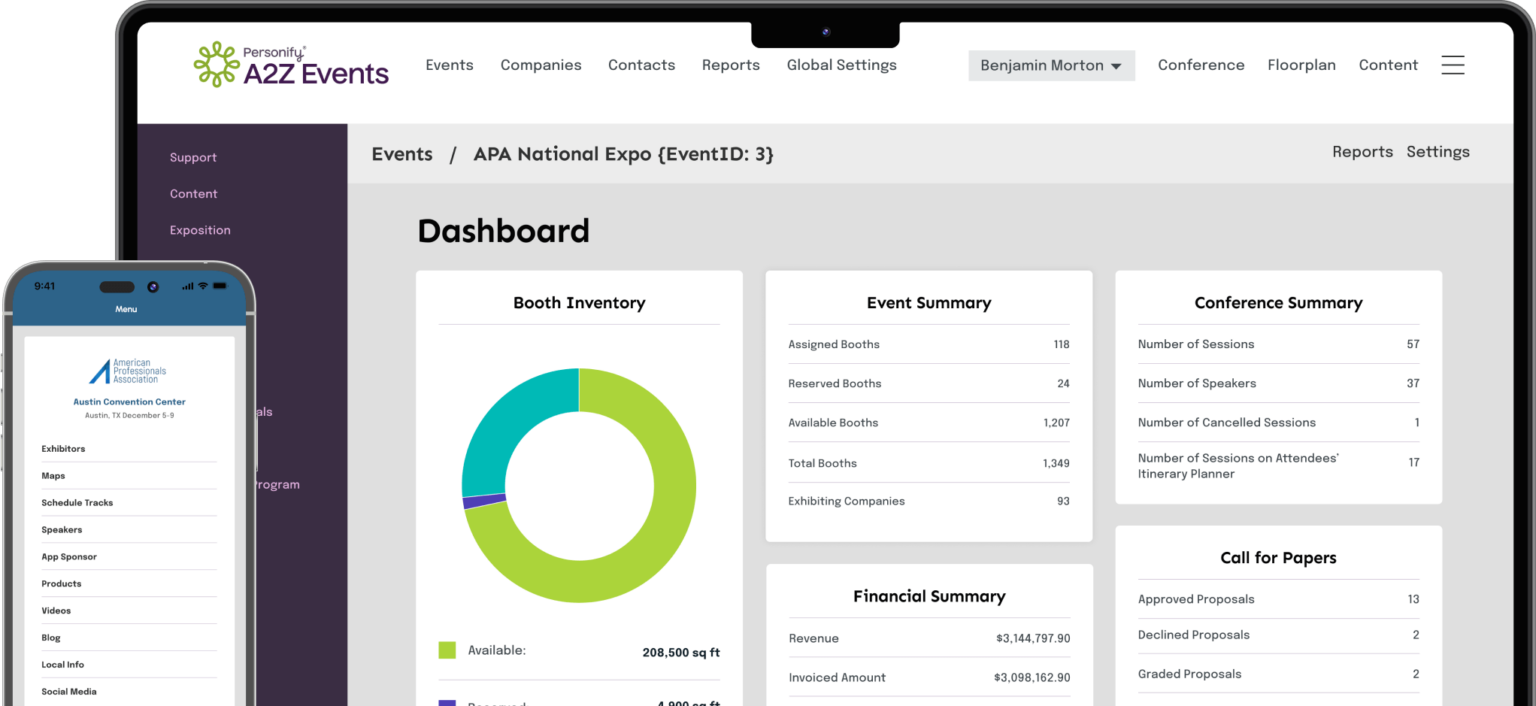
Task: Expand the user menu chevron
Action: click(x=1117, y=65)
